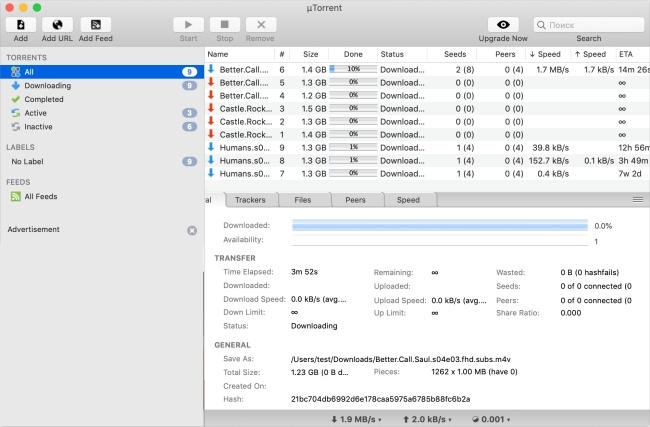
Task: Select the Active sidebar filter
Action: pyautogui.click(x=102, y=113)
